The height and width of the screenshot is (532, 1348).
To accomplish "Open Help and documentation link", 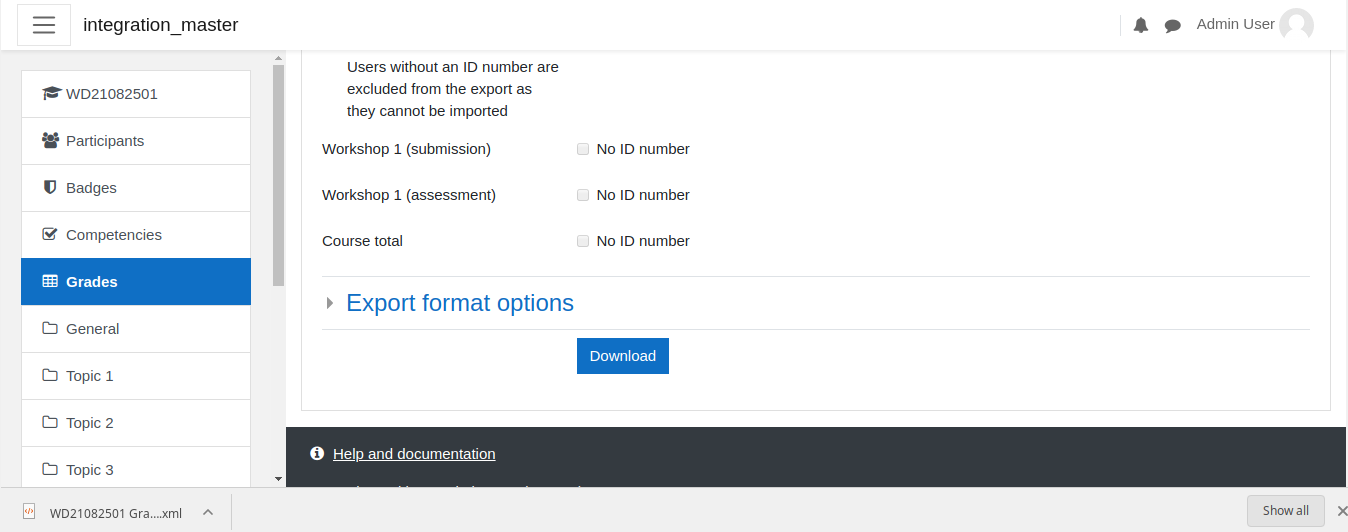I will point(414,454).
